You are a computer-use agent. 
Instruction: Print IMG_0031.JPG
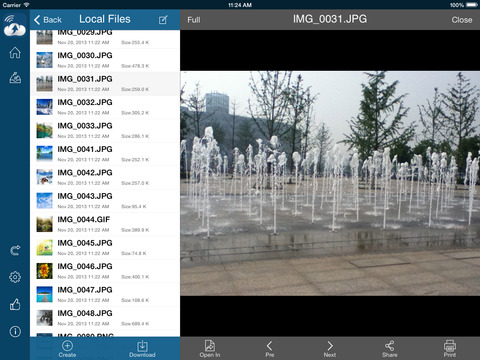click(x=450, y=349)
